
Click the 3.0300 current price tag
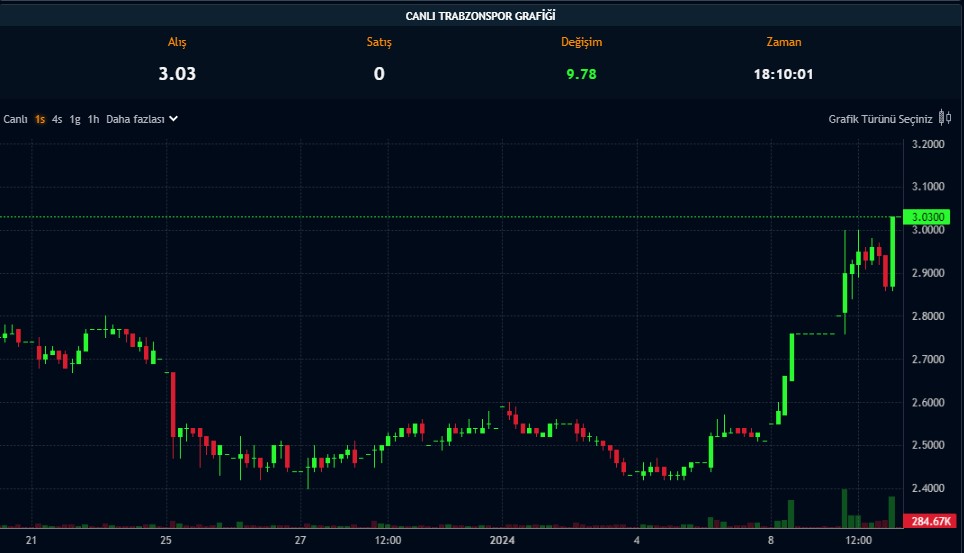tap(926, 217)
